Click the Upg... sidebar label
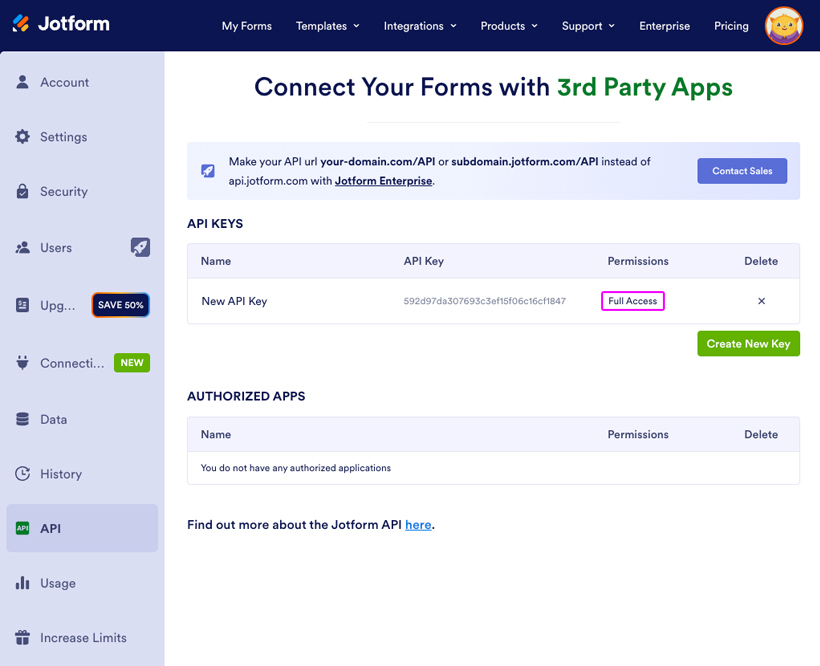 [x=58, y=305]
